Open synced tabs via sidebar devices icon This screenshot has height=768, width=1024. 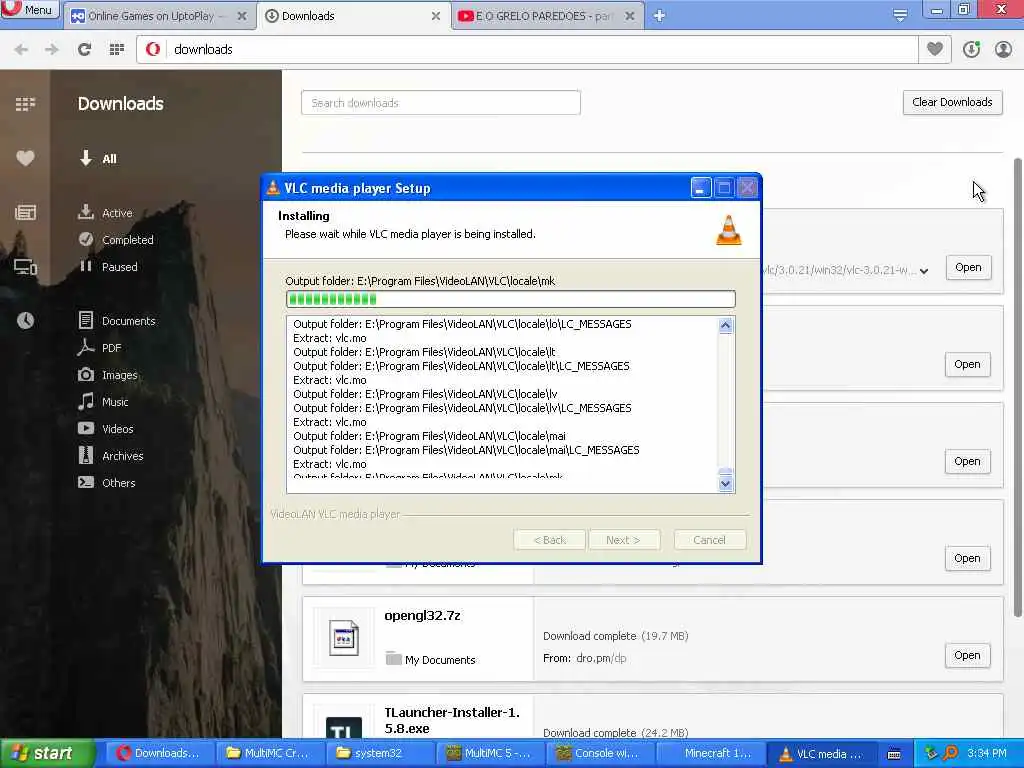tap(25, 266)
